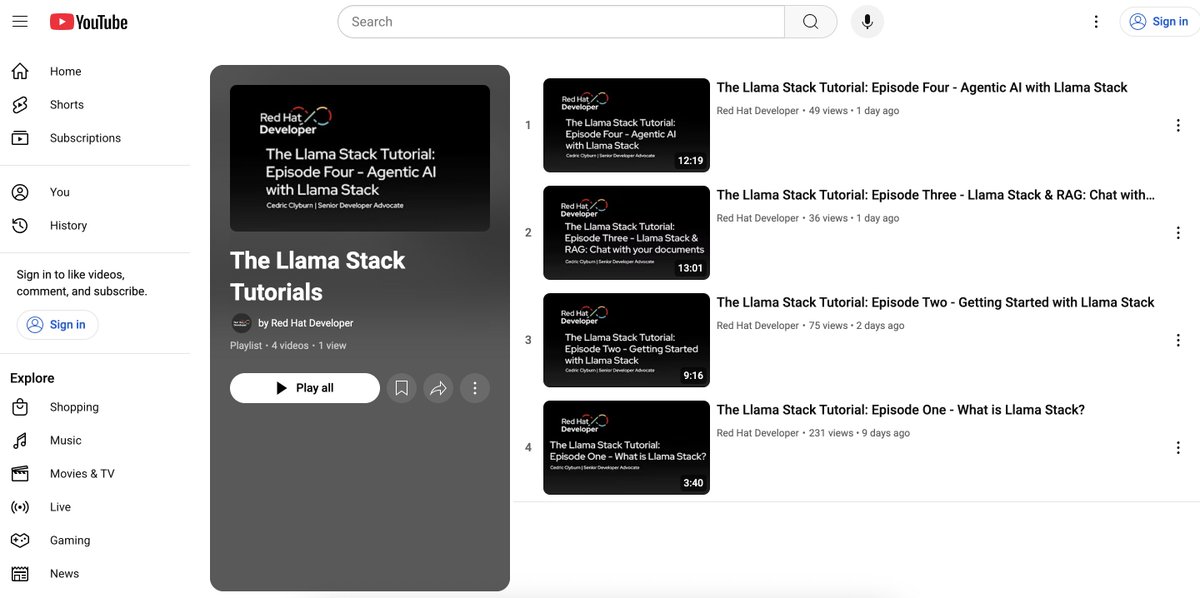Browse Live in Explore section
The height and width of the screenshot is (598, 1200).
click(95, 507)
